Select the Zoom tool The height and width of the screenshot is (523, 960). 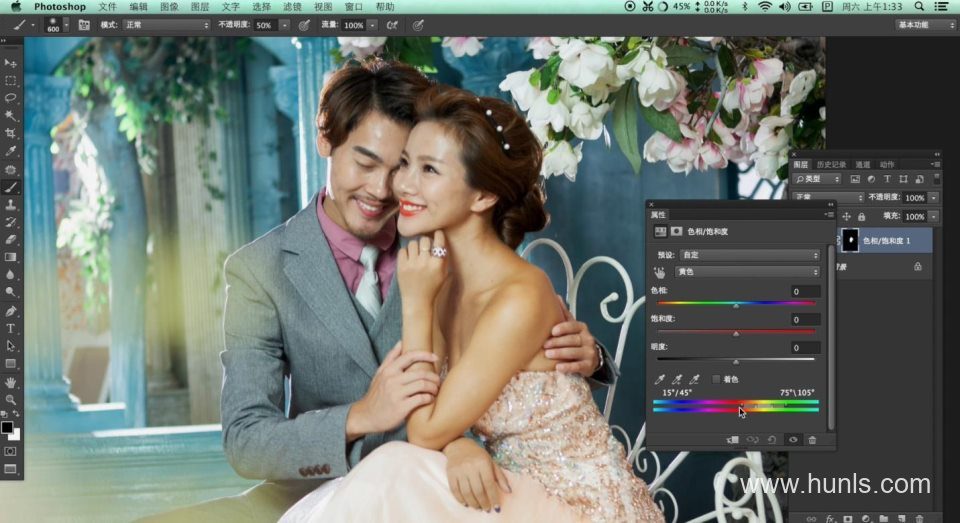click(x=10, y=400)
